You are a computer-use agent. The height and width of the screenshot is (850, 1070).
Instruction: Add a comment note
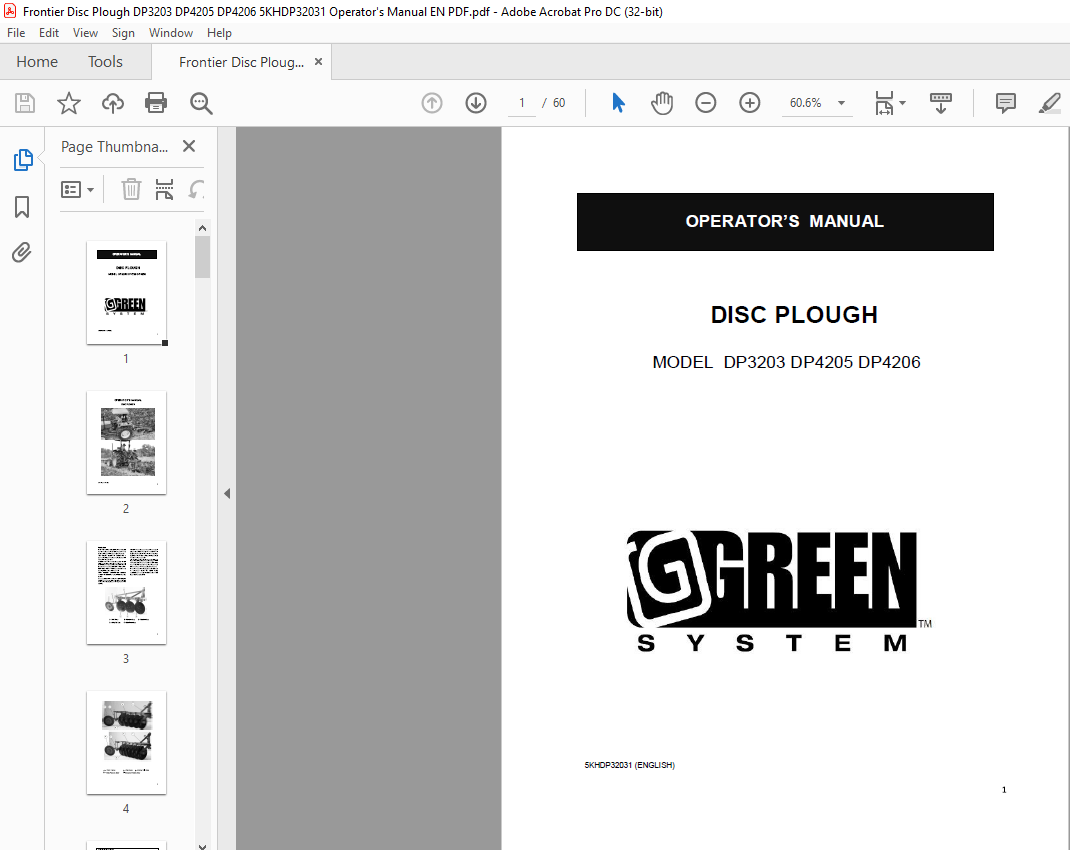1005,103
